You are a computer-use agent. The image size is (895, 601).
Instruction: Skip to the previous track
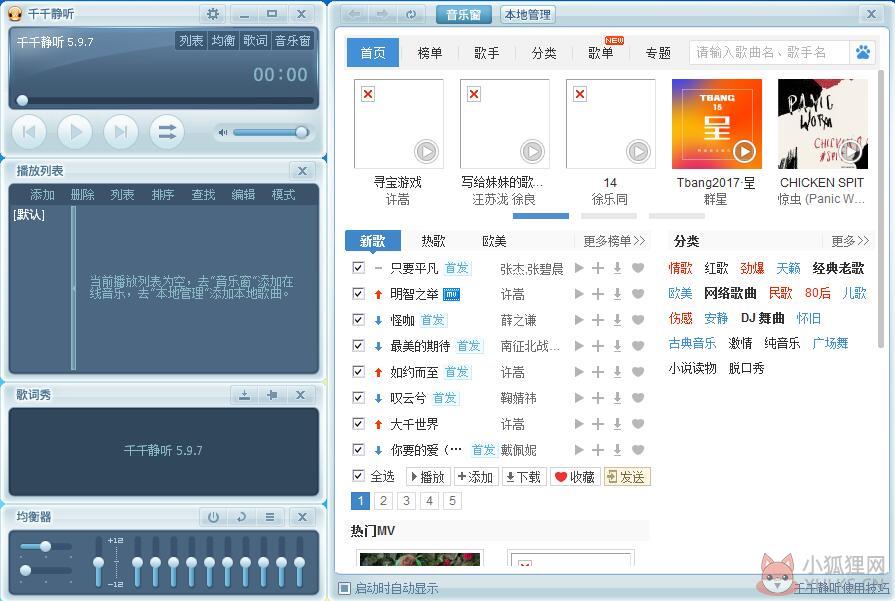(29, 132)
